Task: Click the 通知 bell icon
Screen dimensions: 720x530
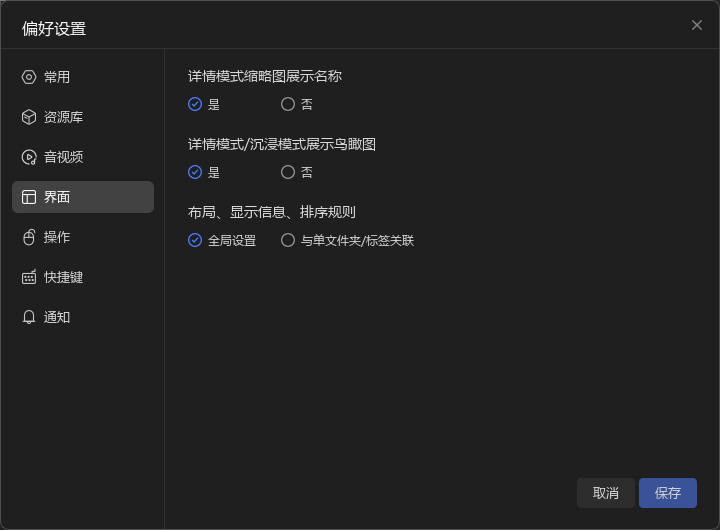Action: coord(29,317)
